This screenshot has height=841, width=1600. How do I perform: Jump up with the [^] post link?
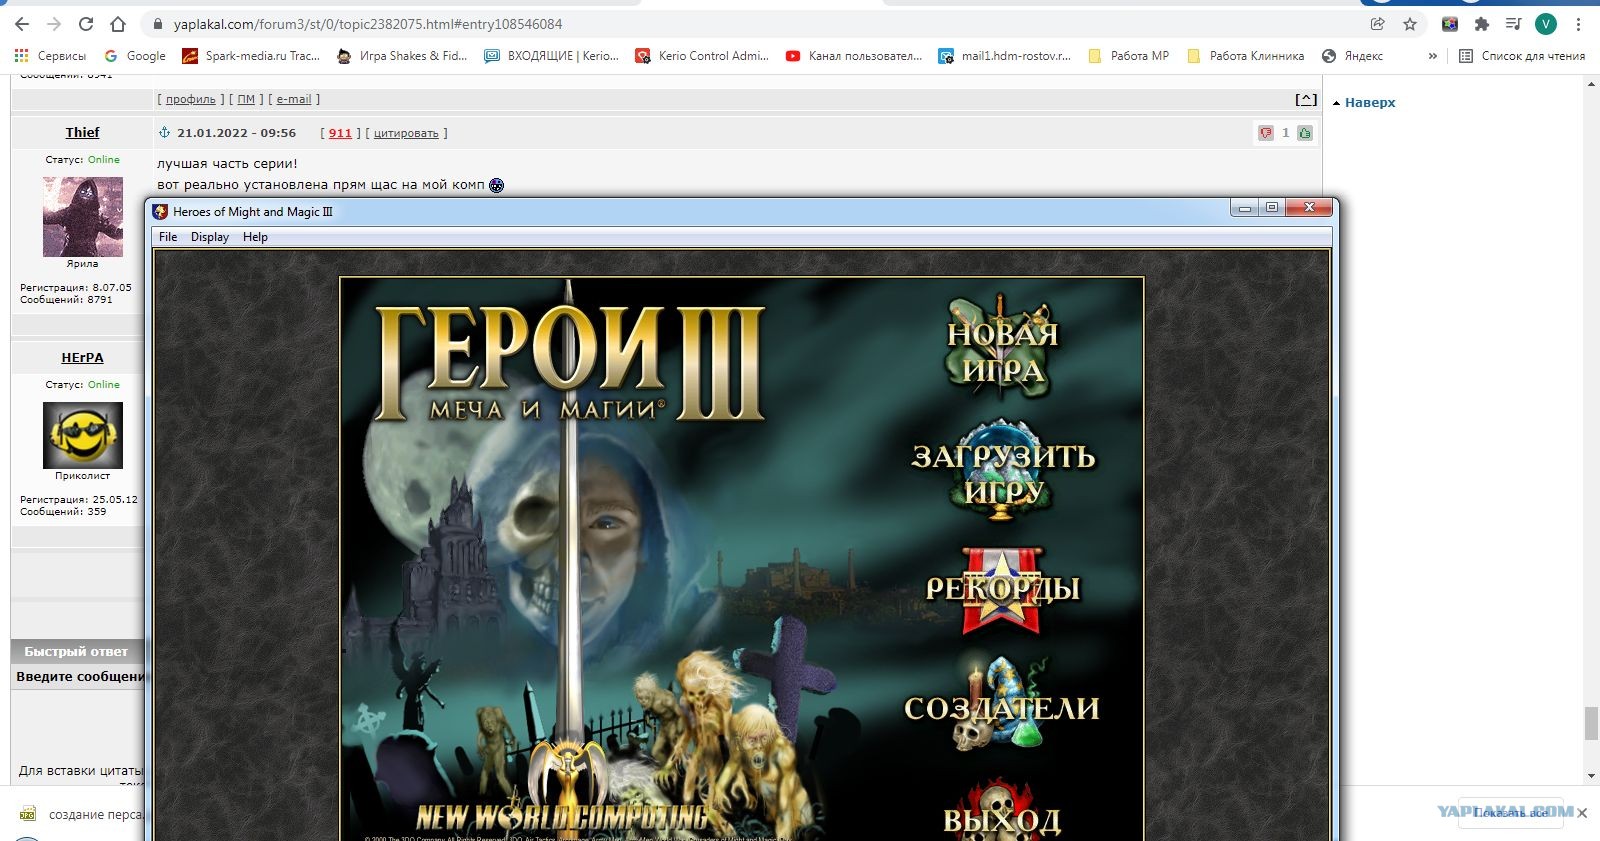click(1306, 99)
